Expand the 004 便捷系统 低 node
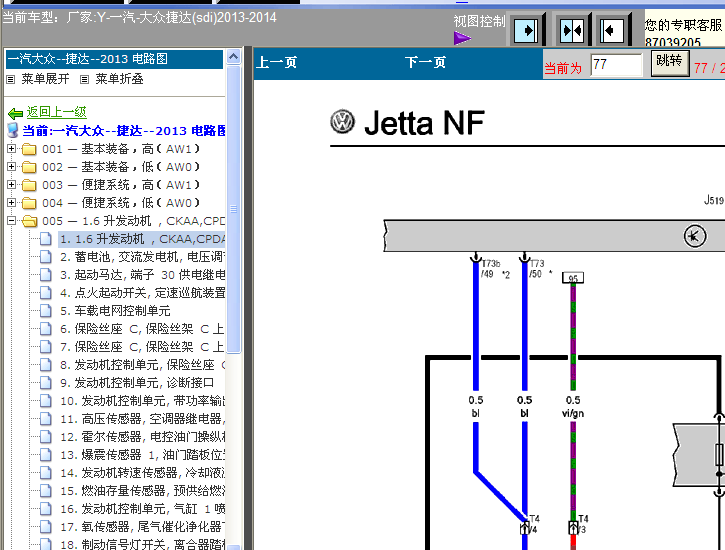The width and height of the screenshot is (725, 550). [x=12, y=203]
